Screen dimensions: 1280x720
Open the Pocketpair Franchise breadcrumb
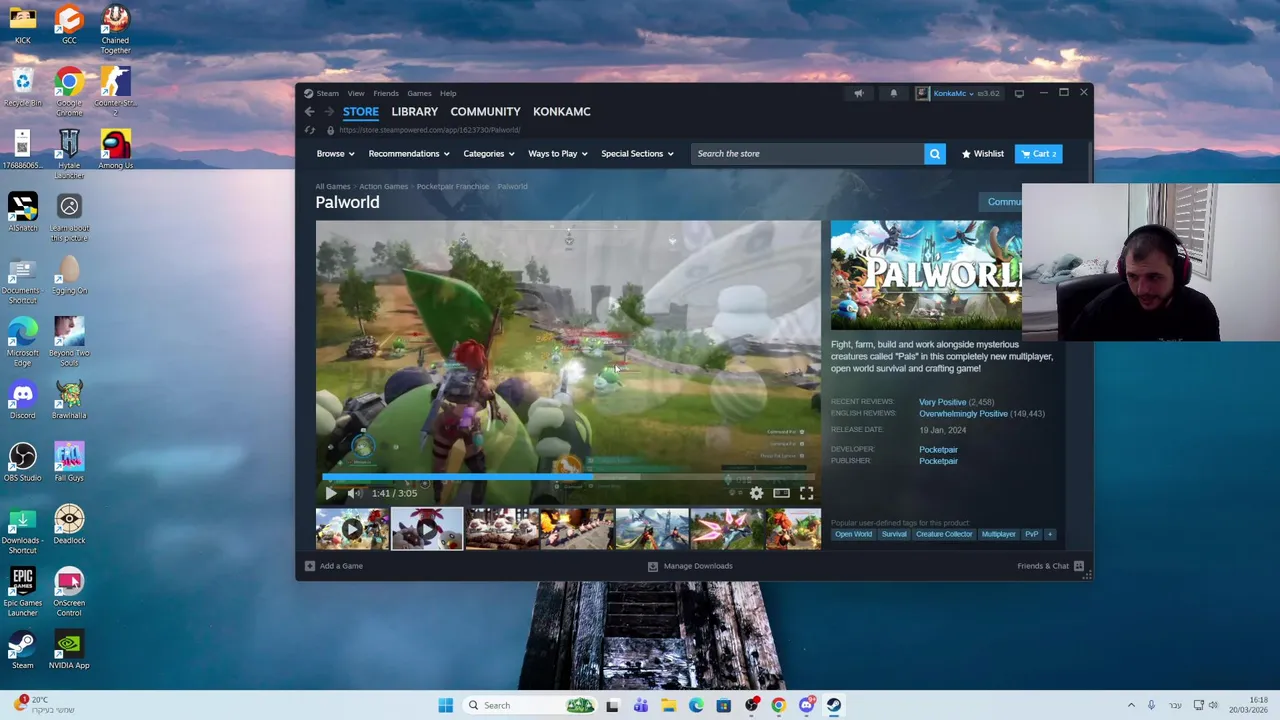[453, 187]
